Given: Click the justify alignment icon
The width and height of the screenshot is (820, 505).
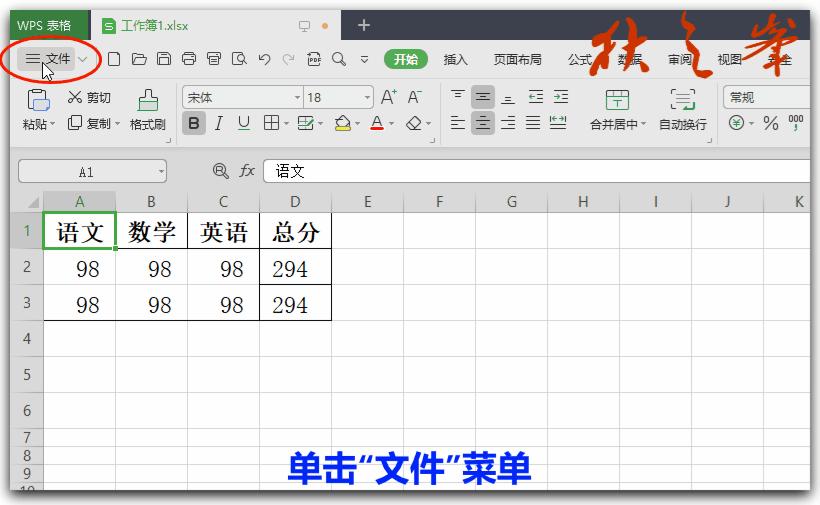Looking at the screenshot, I should tap(533, 123).
